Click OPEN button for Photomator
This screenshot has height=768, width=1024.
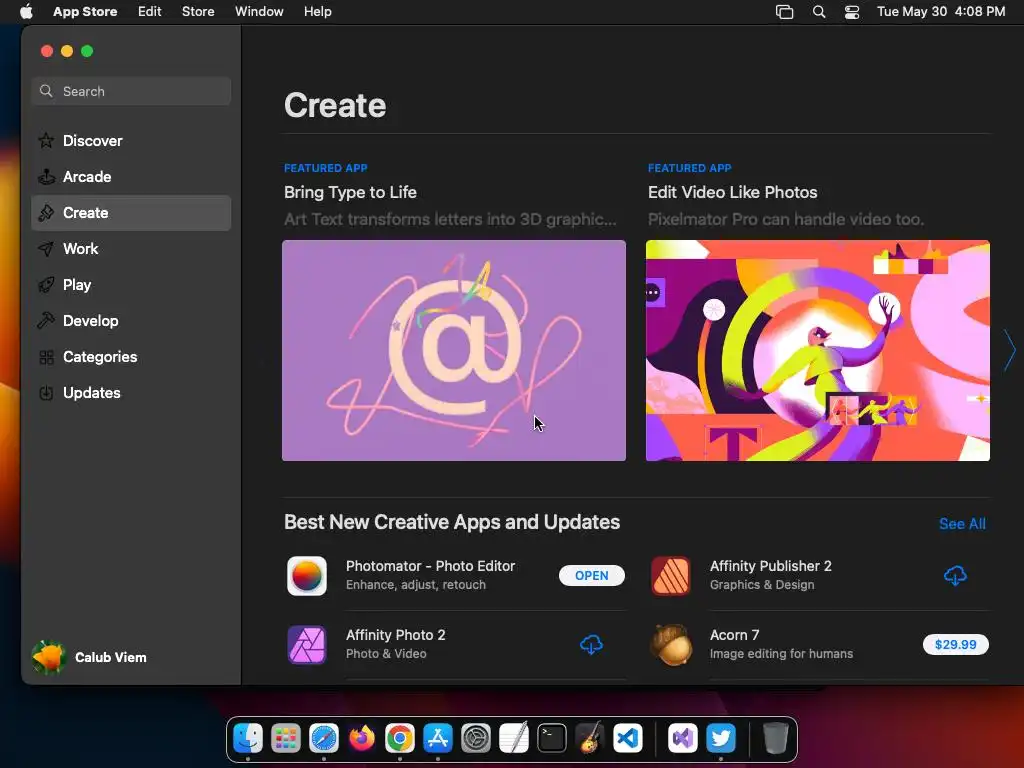[592, 575]
